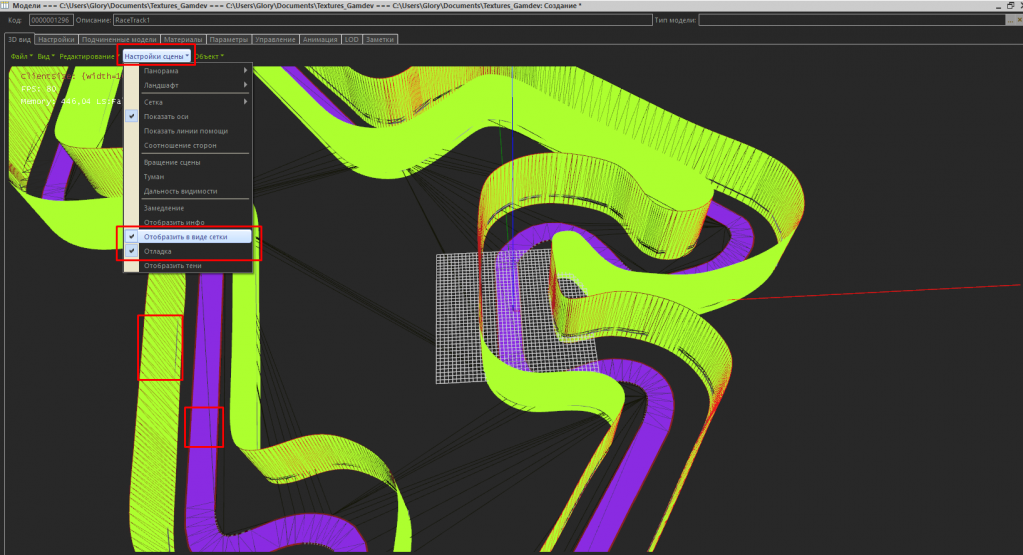The height and width of the screenshot is (555, 1023).
Task: Click the Модели window icon in title bar
Action: click(x=6, y=6)
